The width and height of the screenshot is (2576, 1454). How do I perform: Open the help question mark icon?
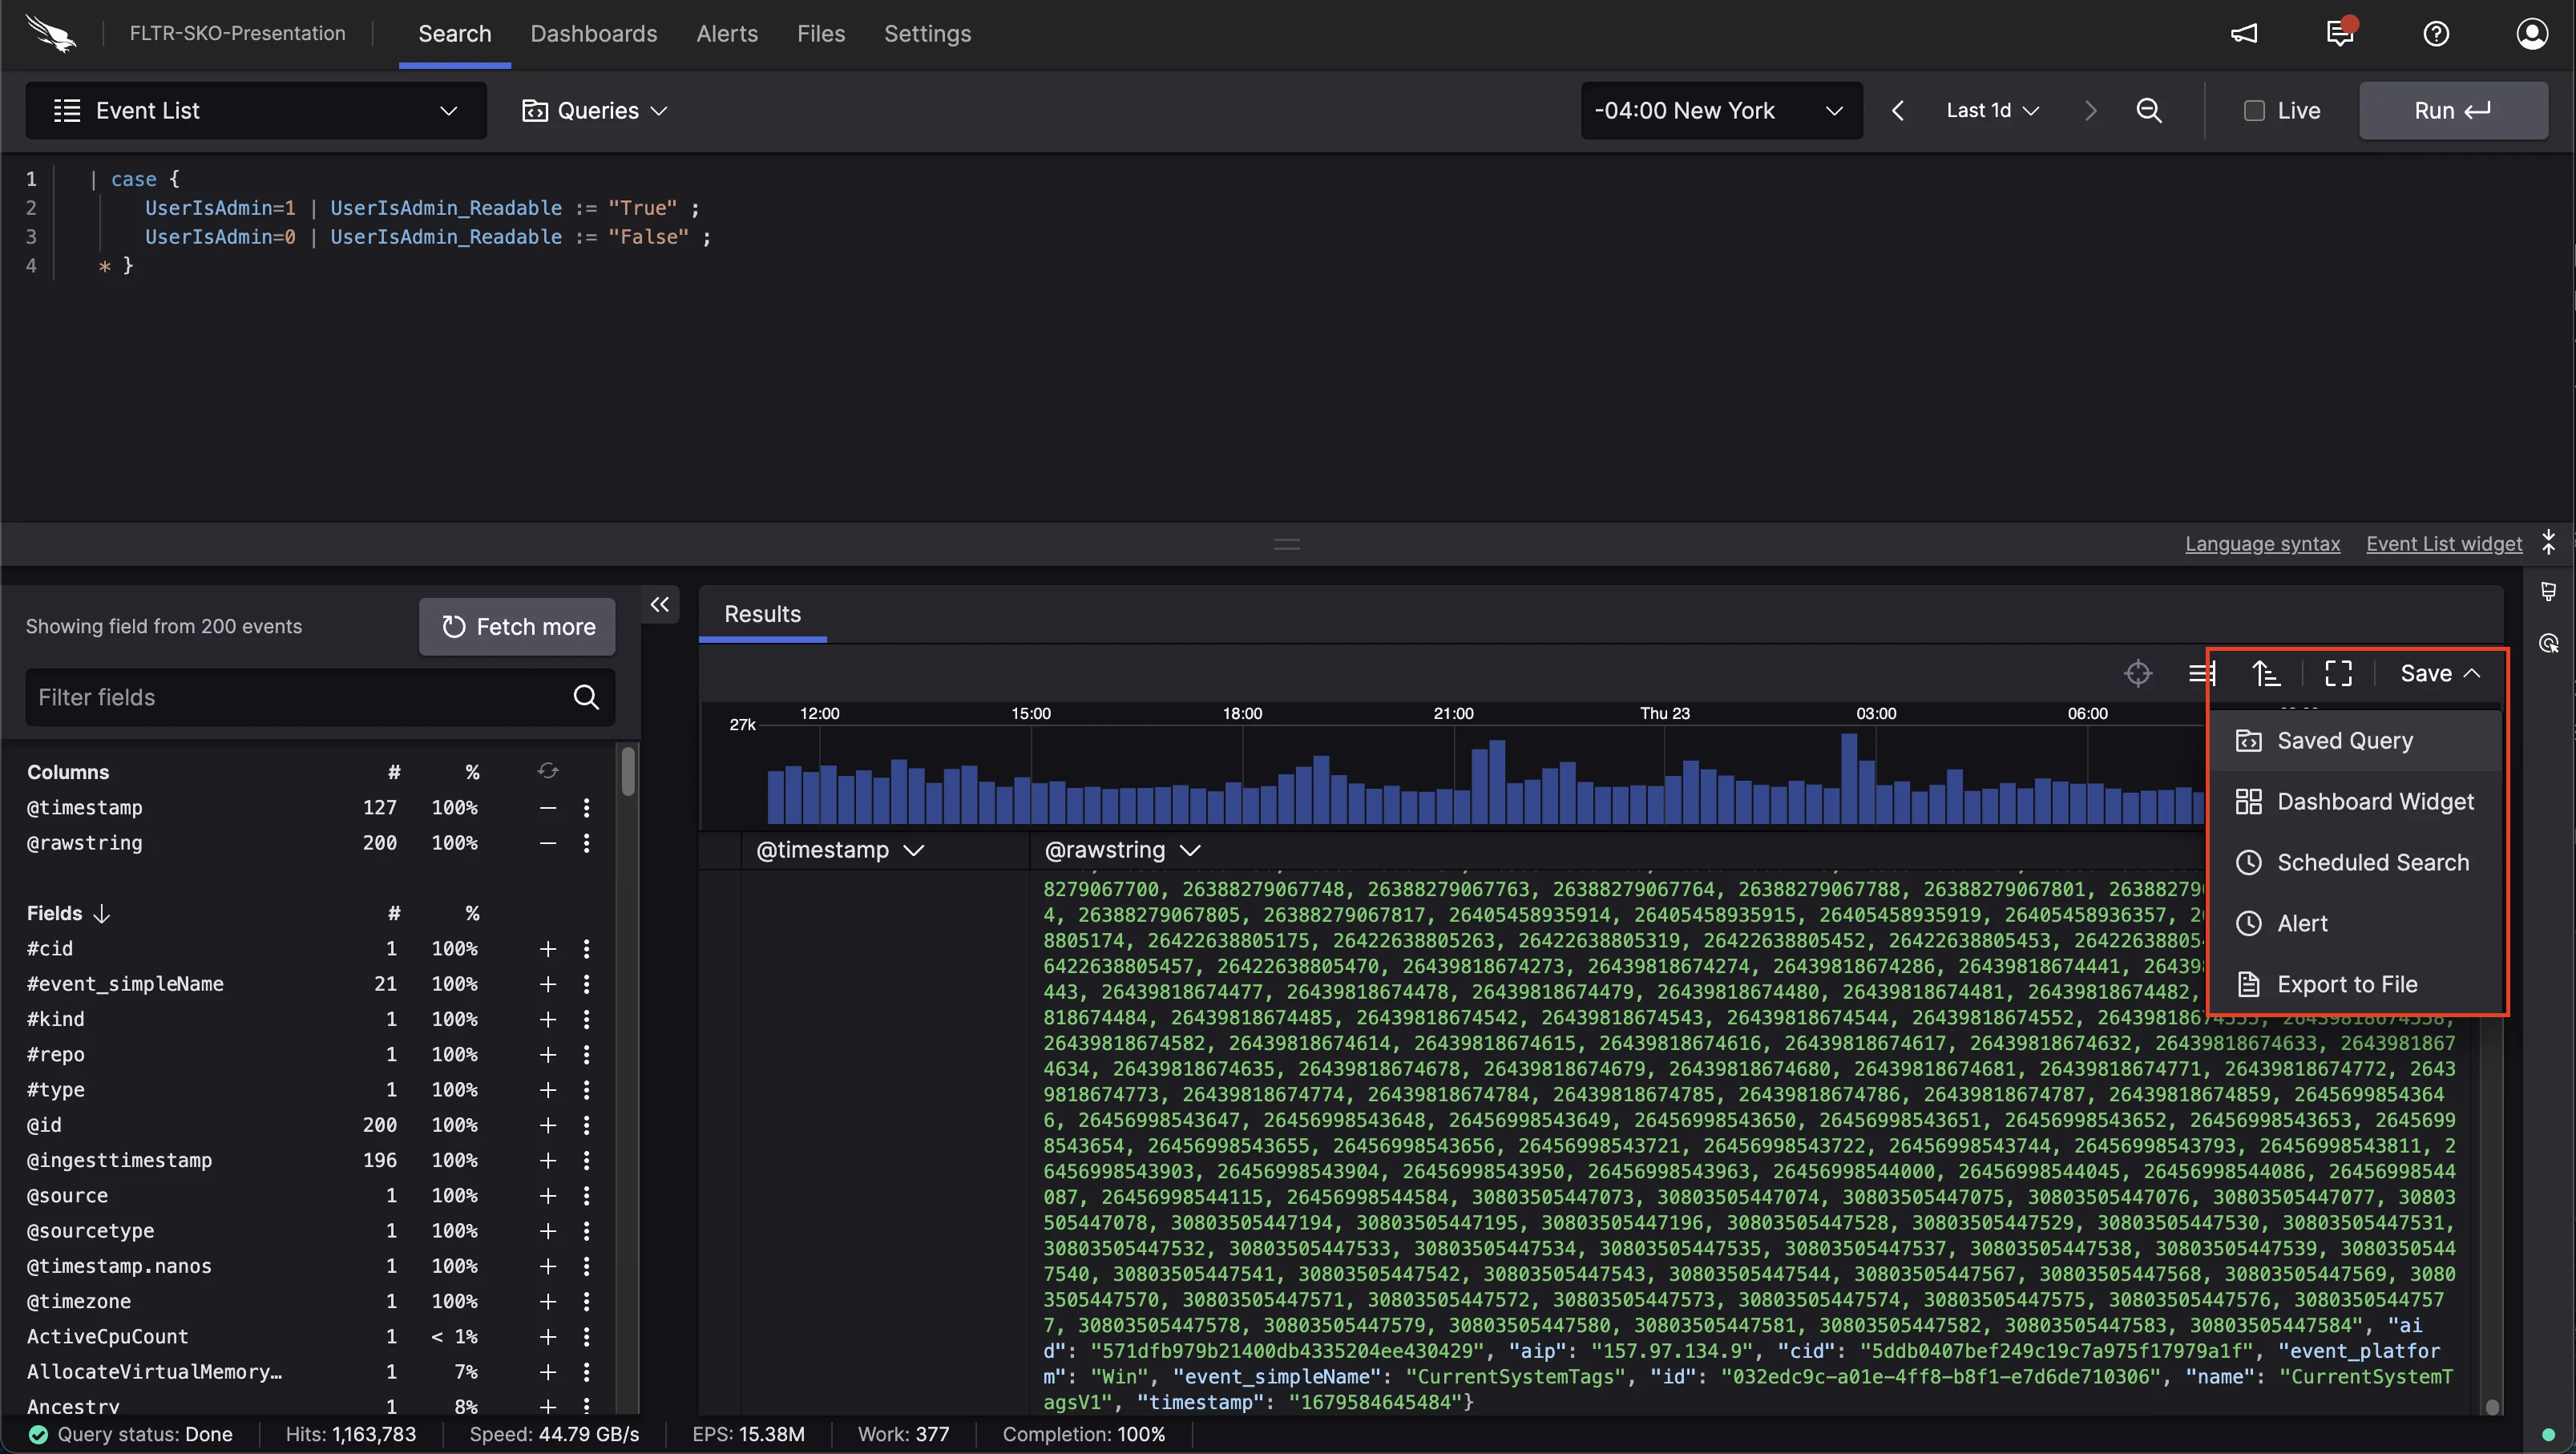2436,33
